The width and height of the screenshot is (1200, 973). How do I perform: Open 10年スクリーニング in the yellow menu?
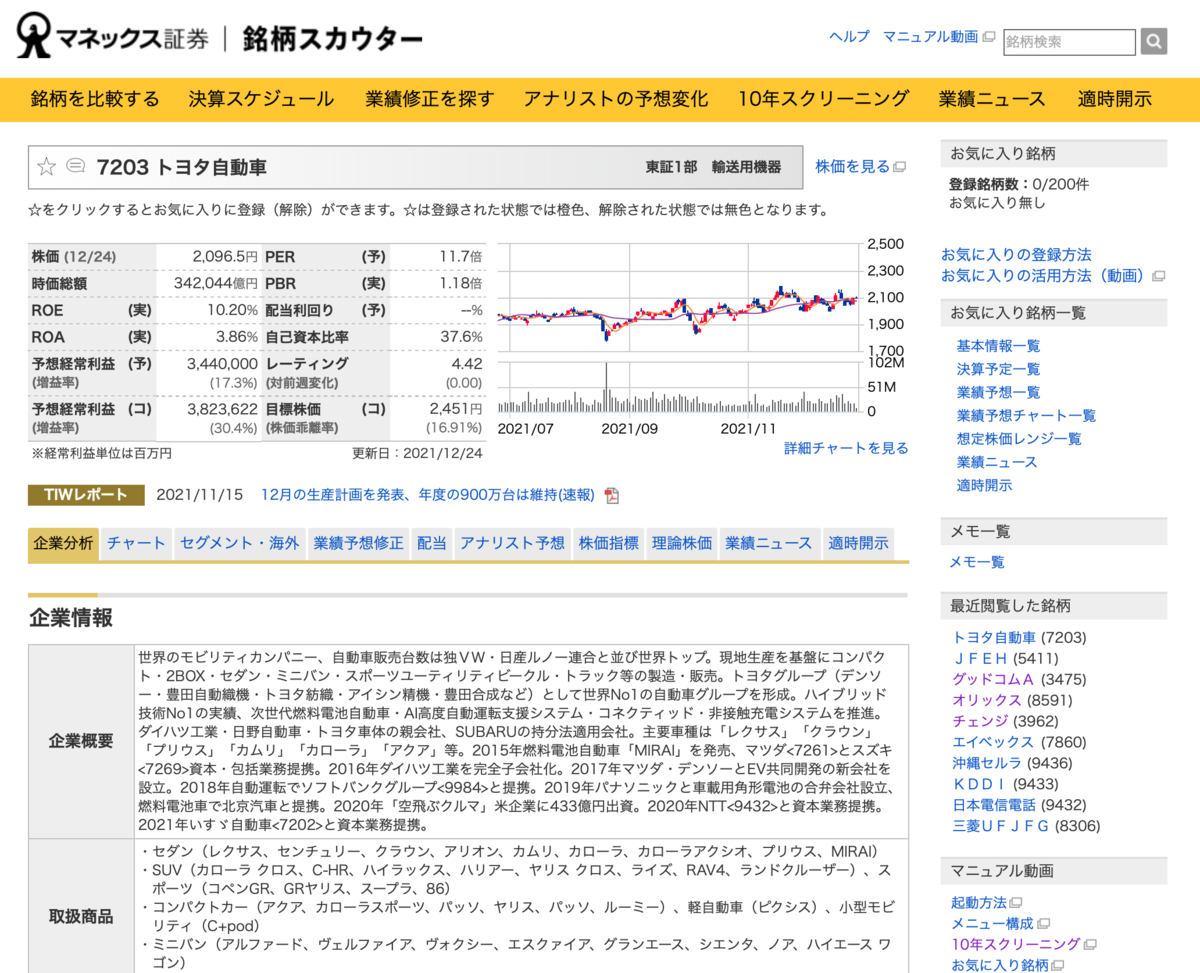pos(824,99)
